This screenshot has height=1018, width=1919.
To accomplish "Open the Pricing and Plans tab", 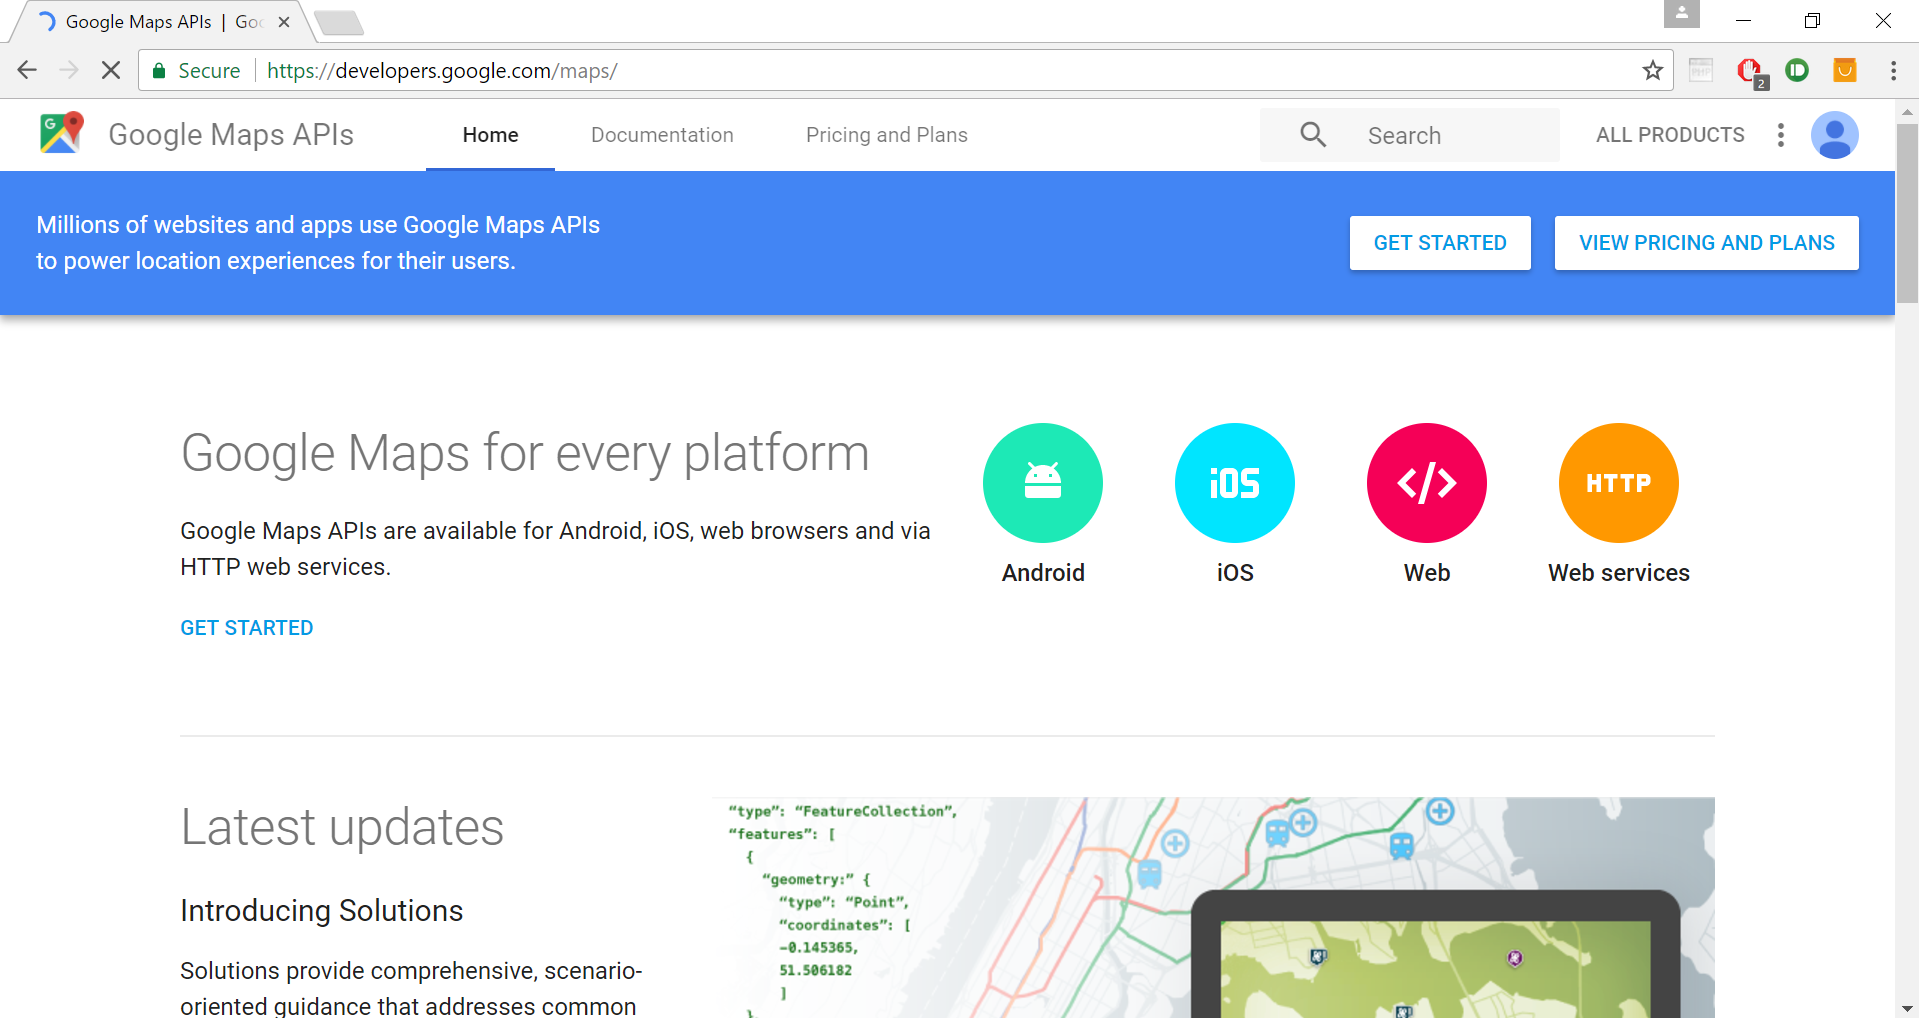I will (x=887, y=135).
